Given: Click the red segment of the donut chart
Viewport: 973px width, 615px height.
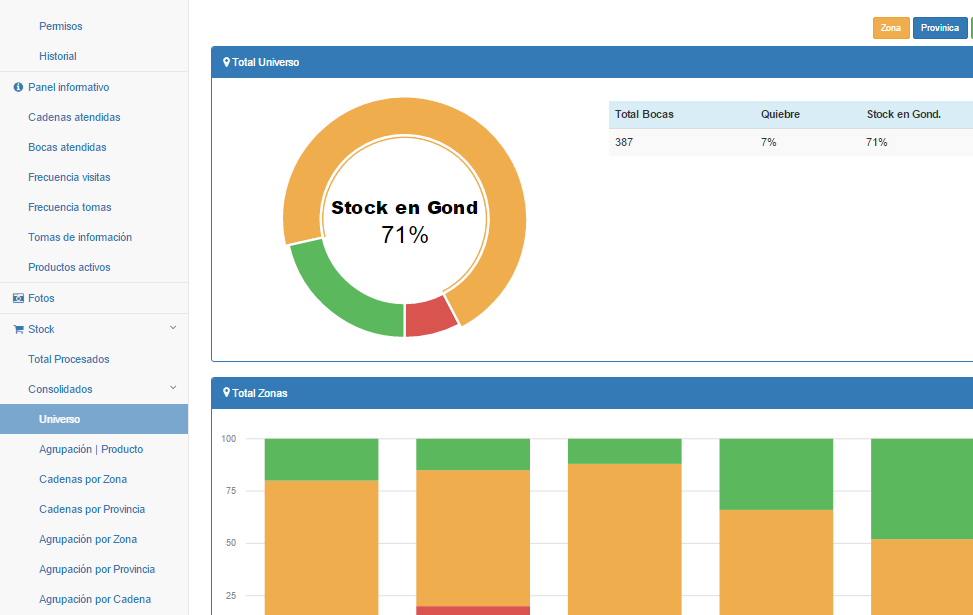Looking at the screenshot, I should pos(429,317).
